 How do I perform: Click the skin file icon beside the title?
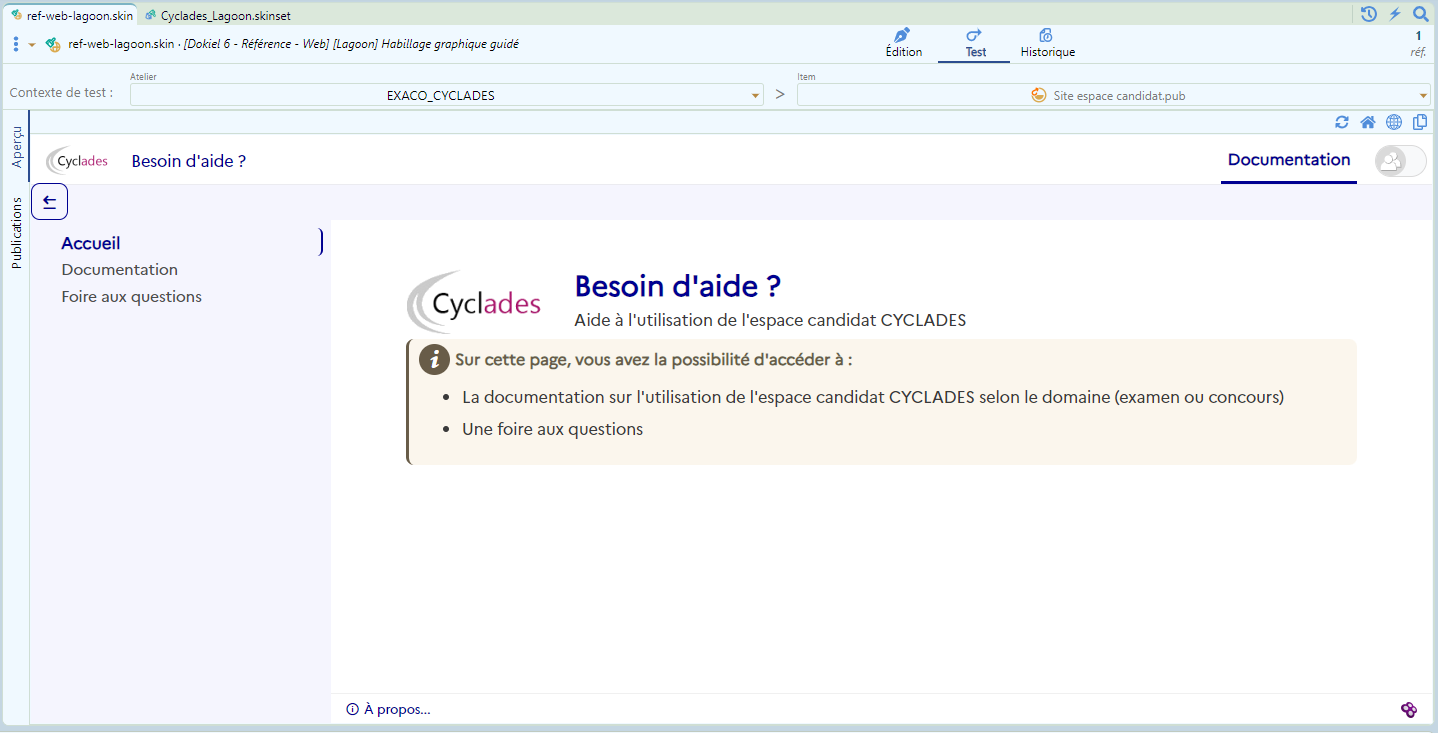coord(53,44)
